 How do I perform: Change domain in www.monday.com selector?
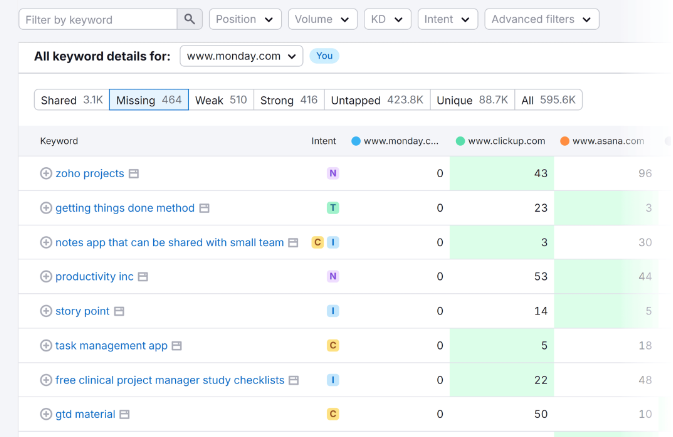click(x=241, y=56)
